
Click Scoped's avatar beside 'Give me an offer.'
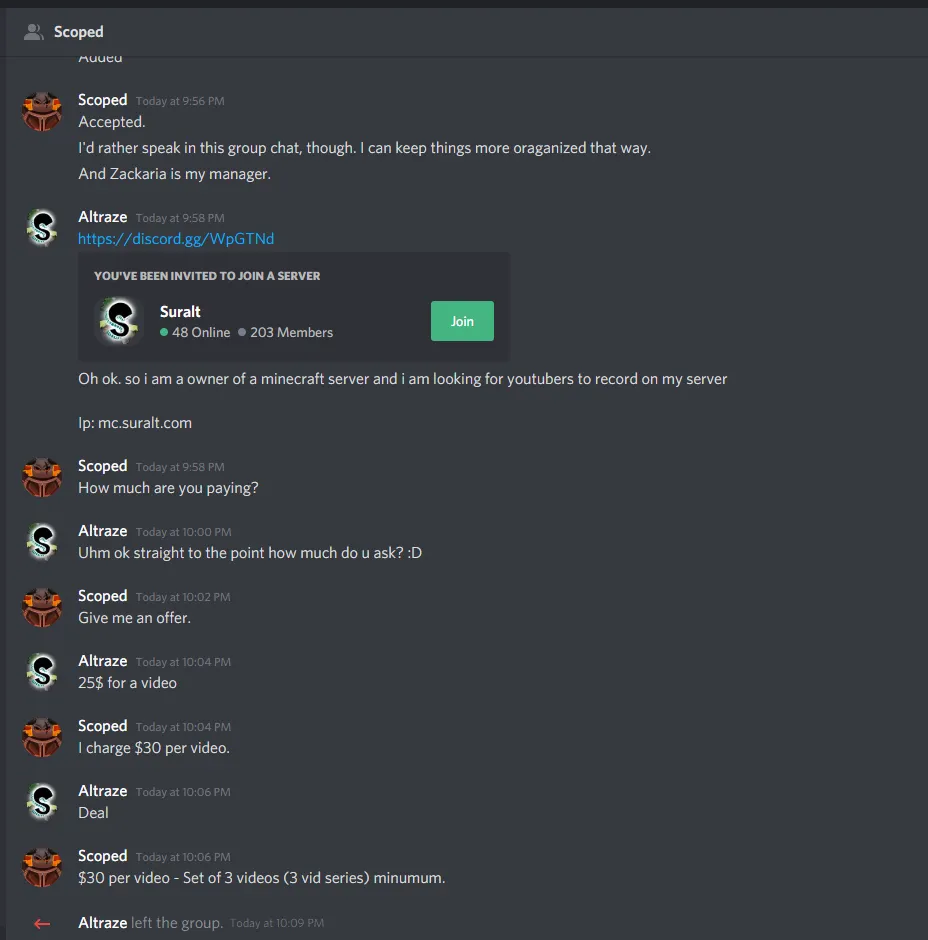43,607
